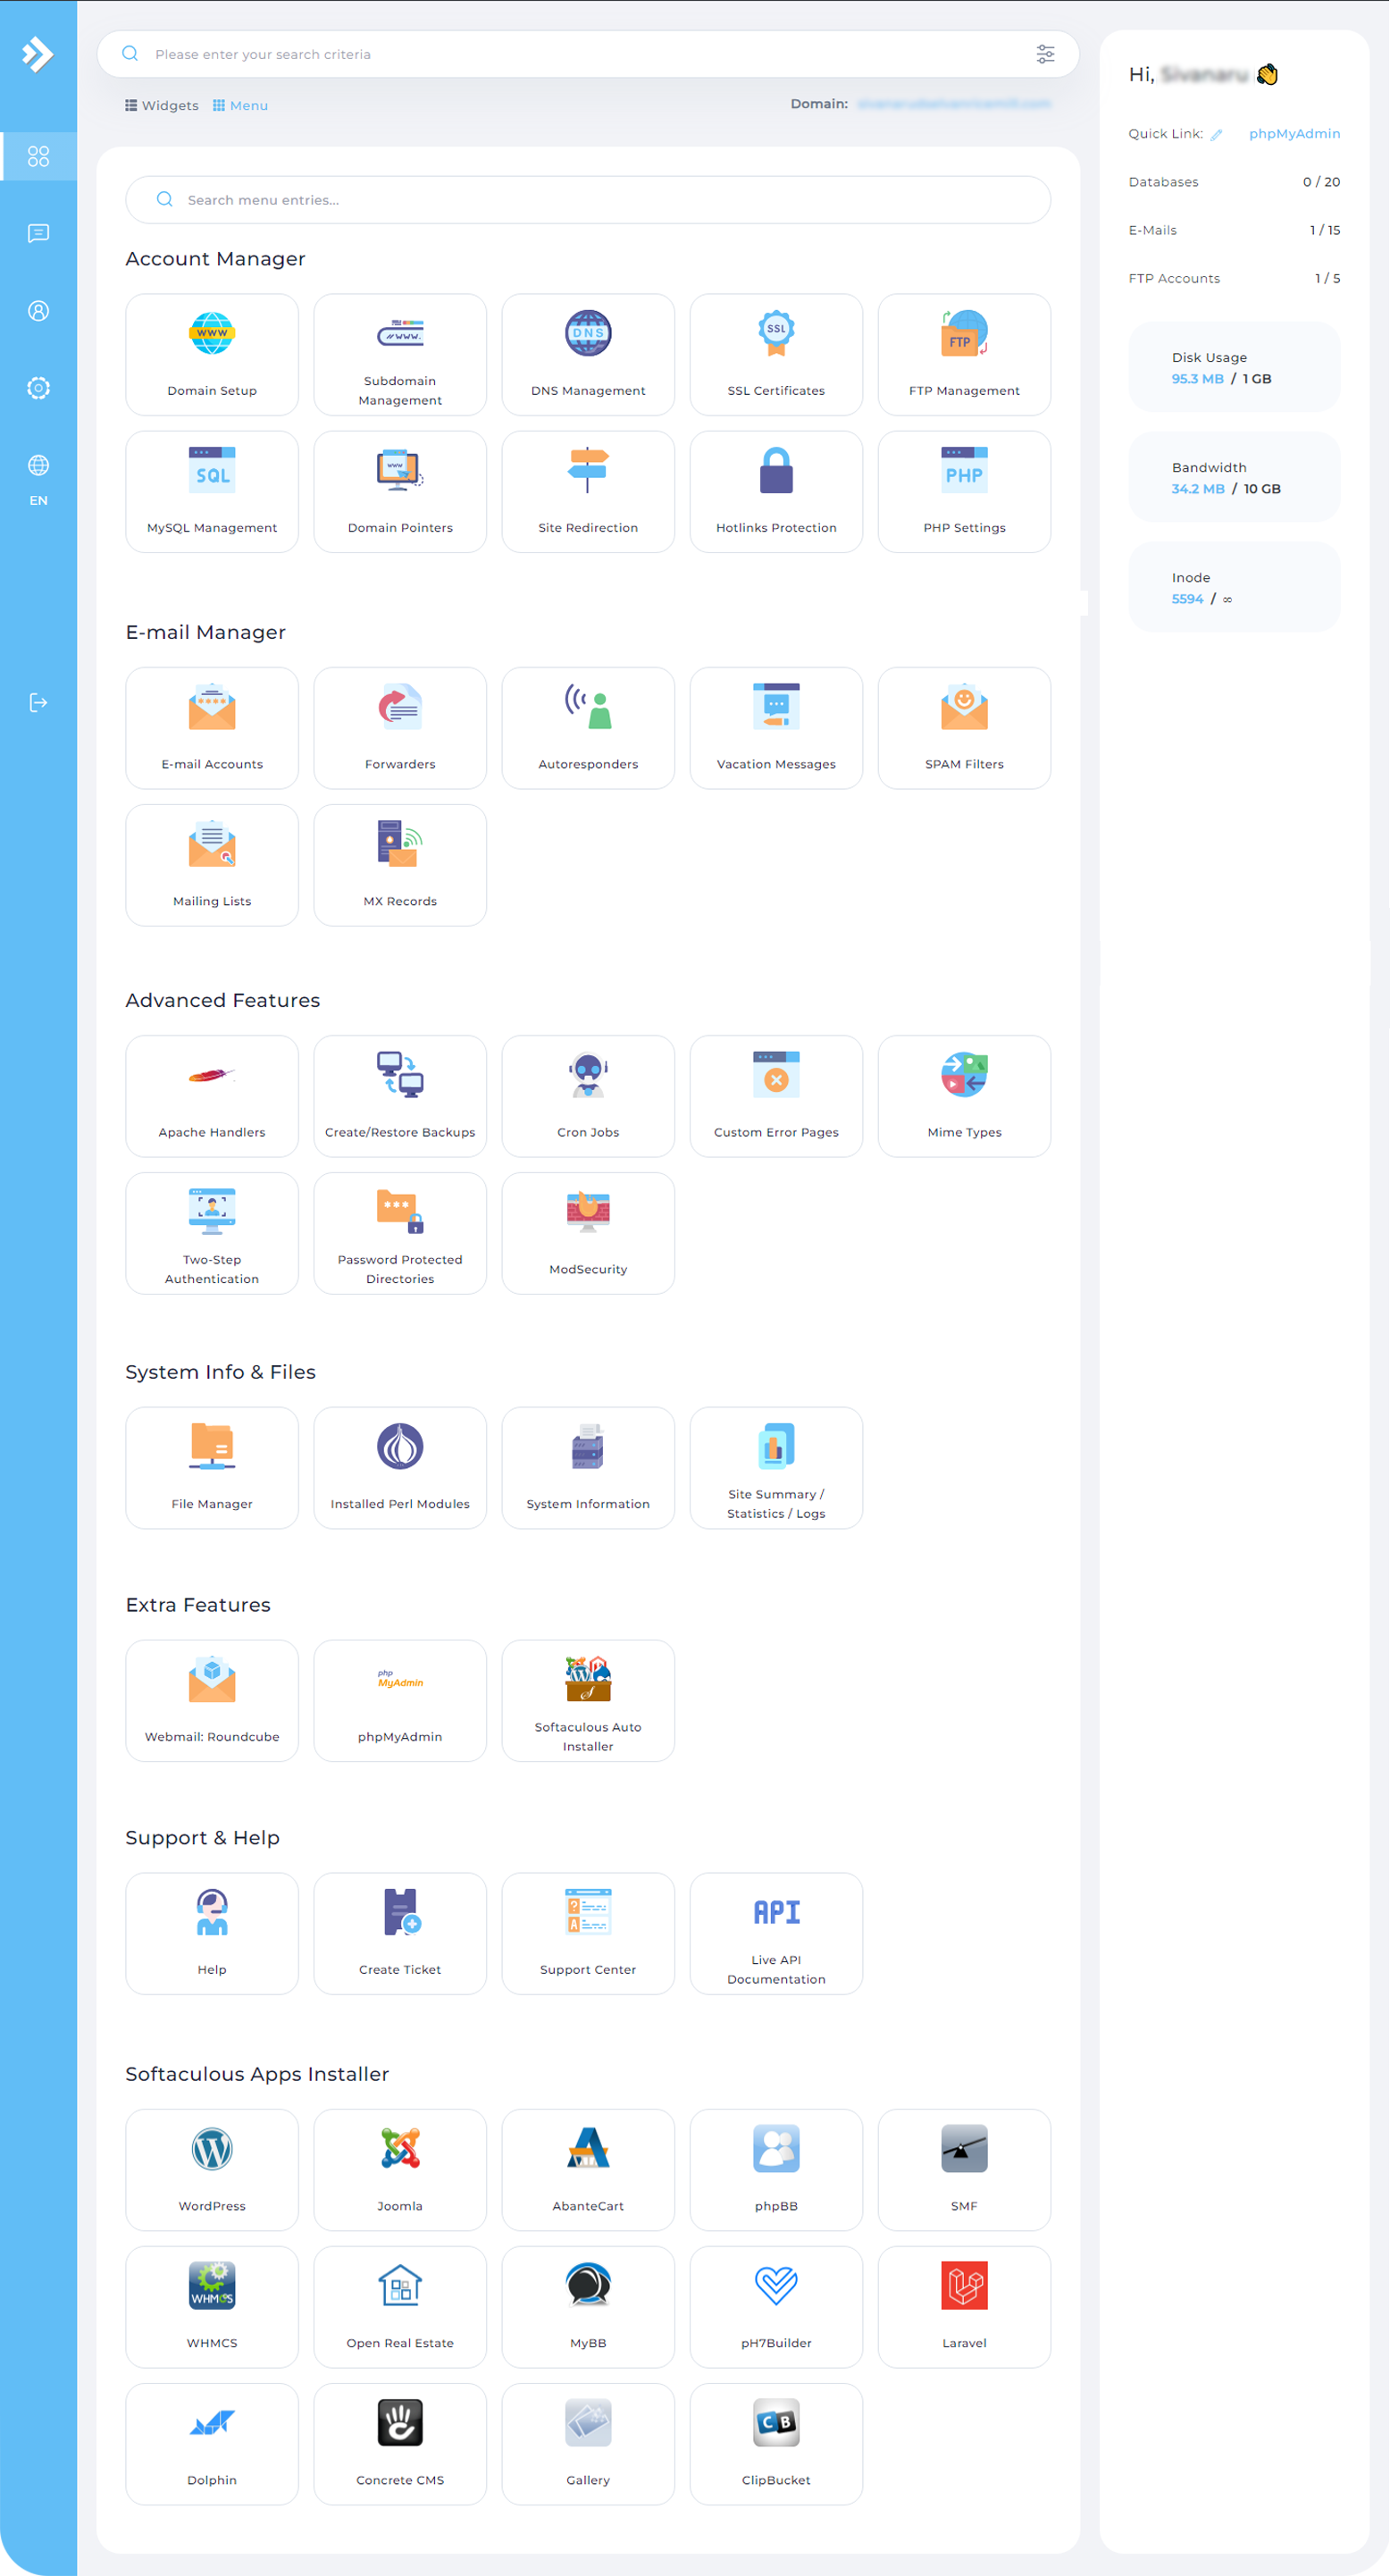Image resolution: width=1390 pixels, height=2576 pixels.
Task: Click phpMyAdmin quick link
Action: (x=1294, y=133)
